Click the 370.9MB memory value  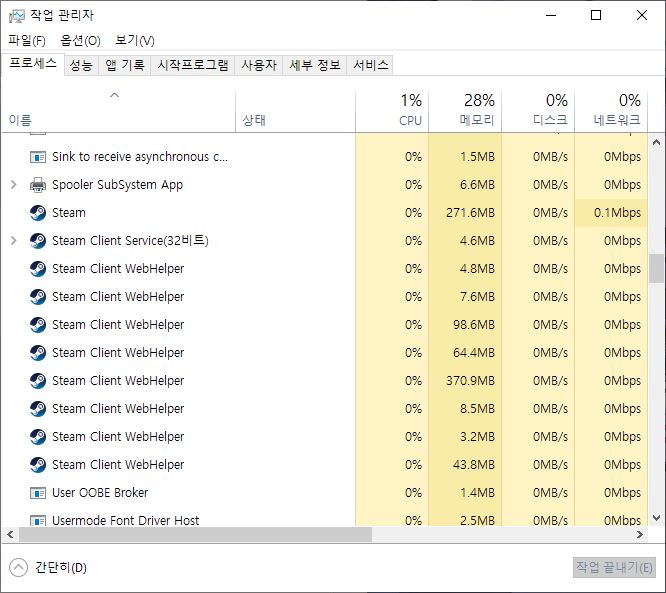470,381
